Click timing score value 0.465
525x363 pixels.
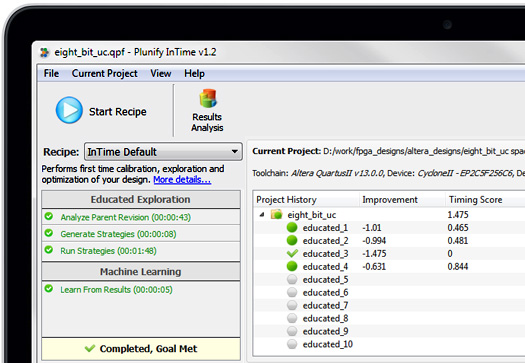(x=458, y=228)
